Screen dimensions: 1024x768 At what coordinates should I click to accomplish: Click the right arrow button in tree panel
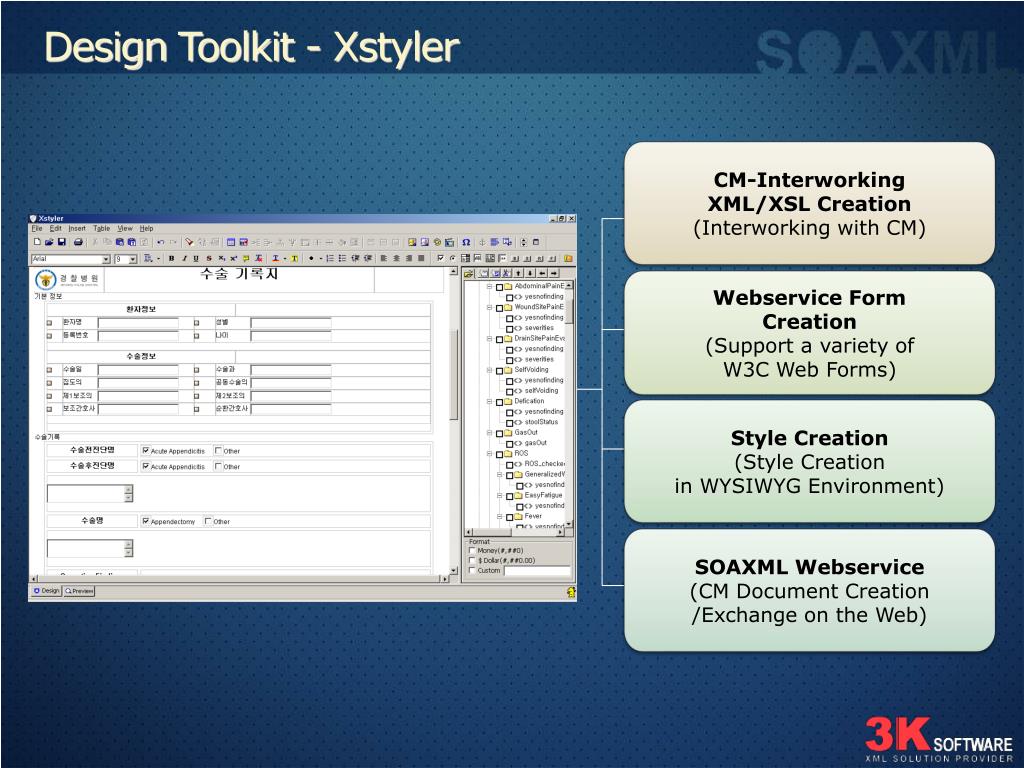tap(554, 273)
